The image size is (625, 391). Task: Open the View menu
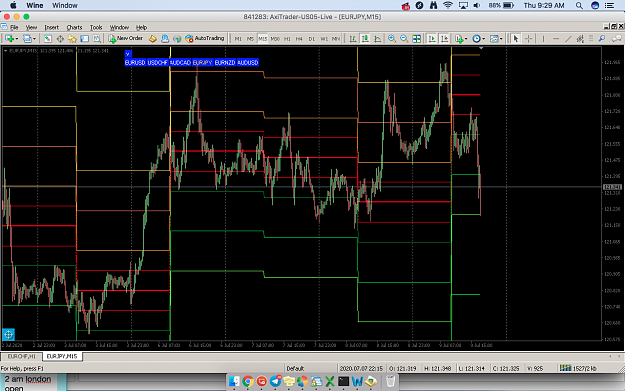tap(31, 28)
